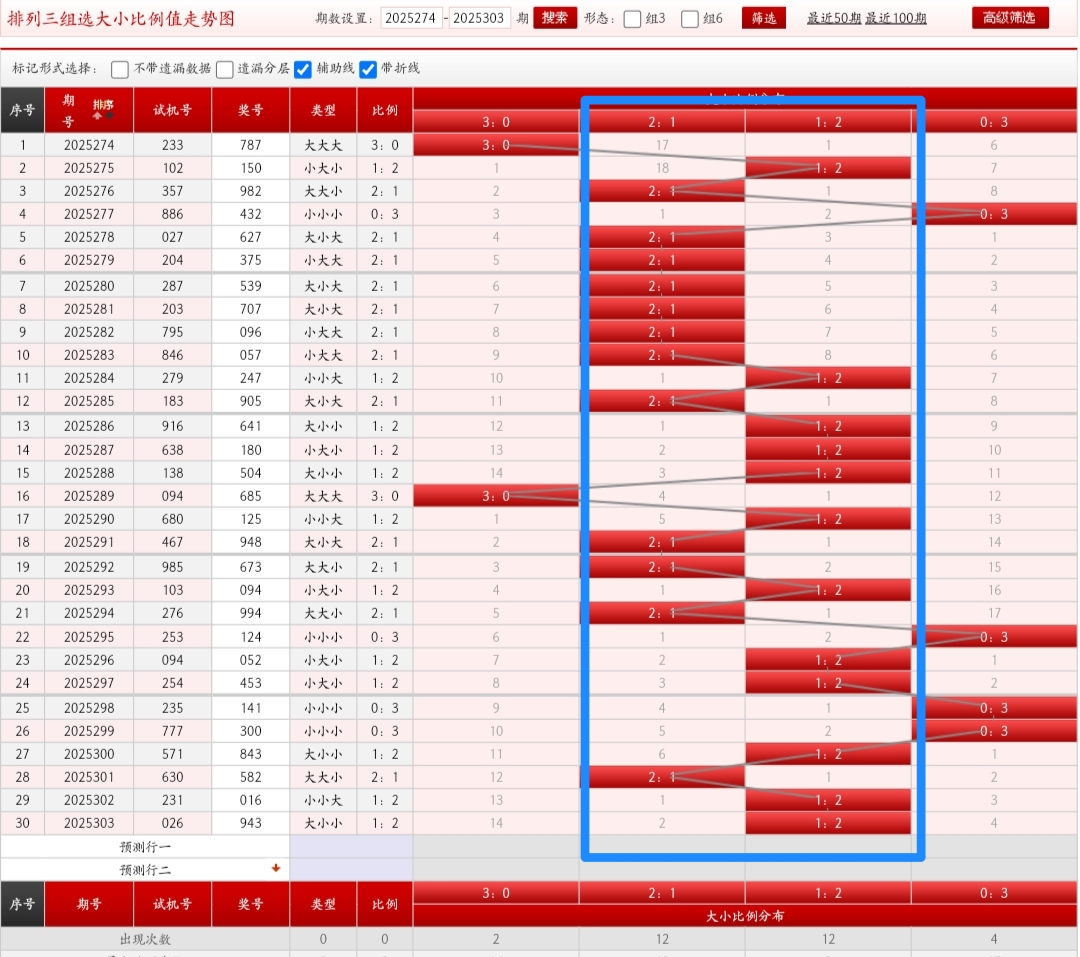This screenshot has width=1080, height=957.
Task: Click 试机号 value 777
Action: [172, 731]
